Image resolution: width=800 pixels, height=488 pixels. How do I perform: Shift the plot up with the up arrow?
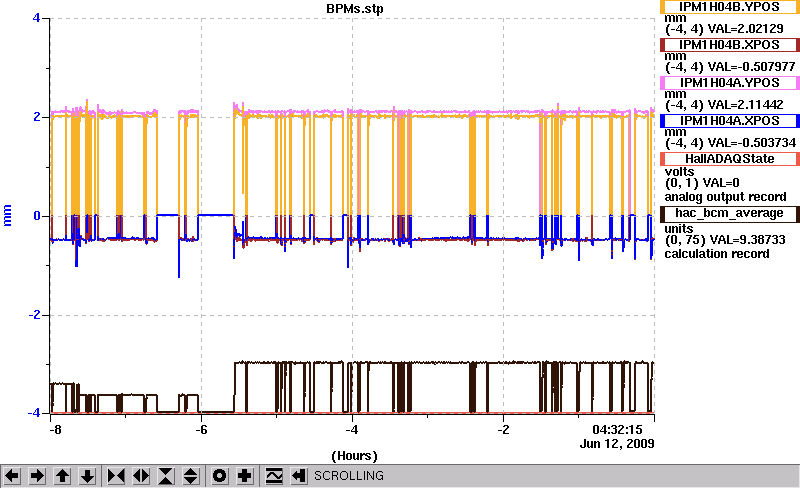(x=62, y=476)
